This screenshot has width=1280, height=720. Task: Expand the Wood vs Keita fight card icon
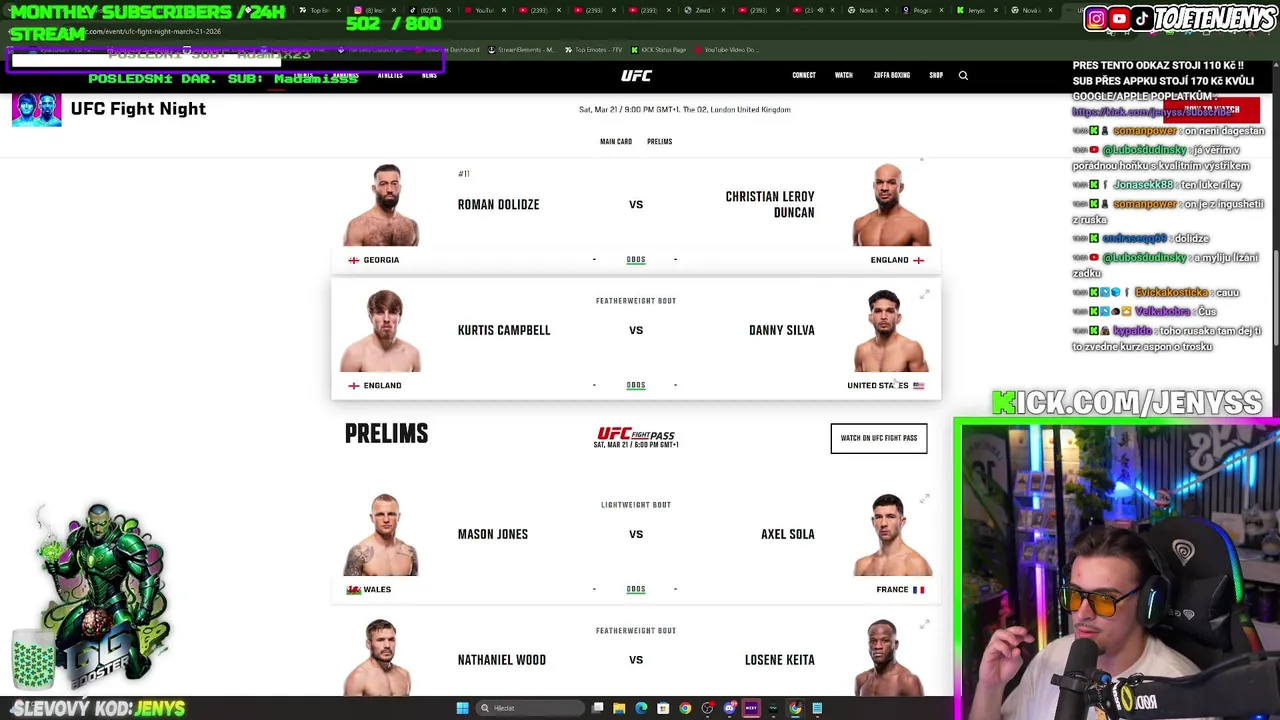(925, 624)
